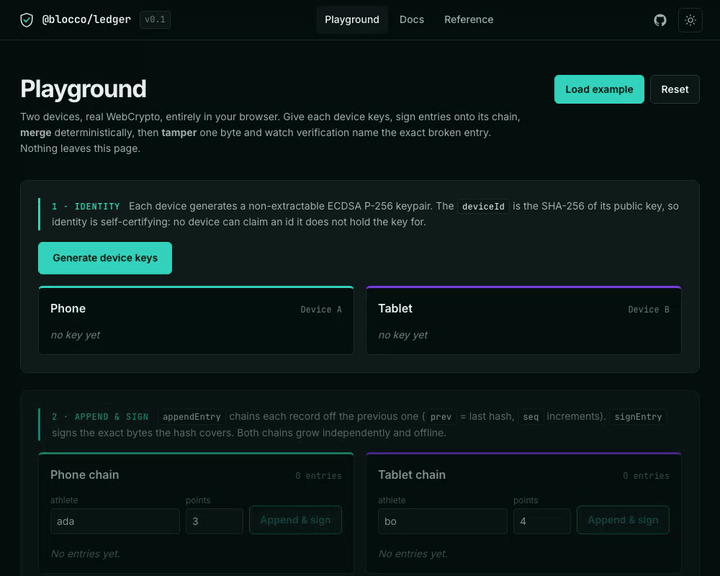720x576 pixels.
Task: Click the Tablet chain heading
Action: coord(411,474)
